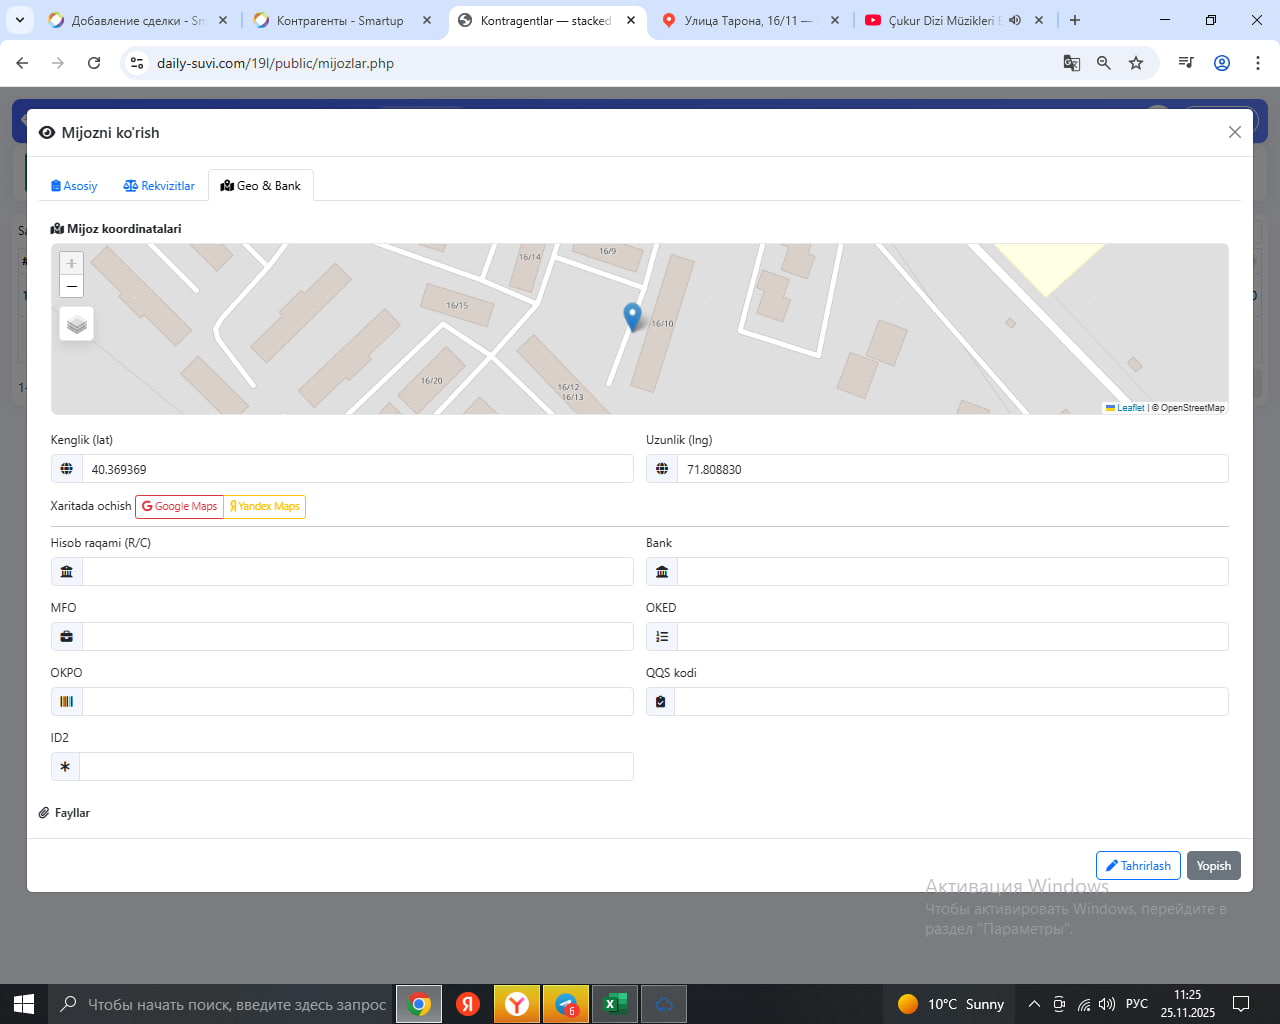The width and height of the screenshot is (1280, 1024).
Task: Click the blue location marker on map
Action: click(x=632, y=316)
